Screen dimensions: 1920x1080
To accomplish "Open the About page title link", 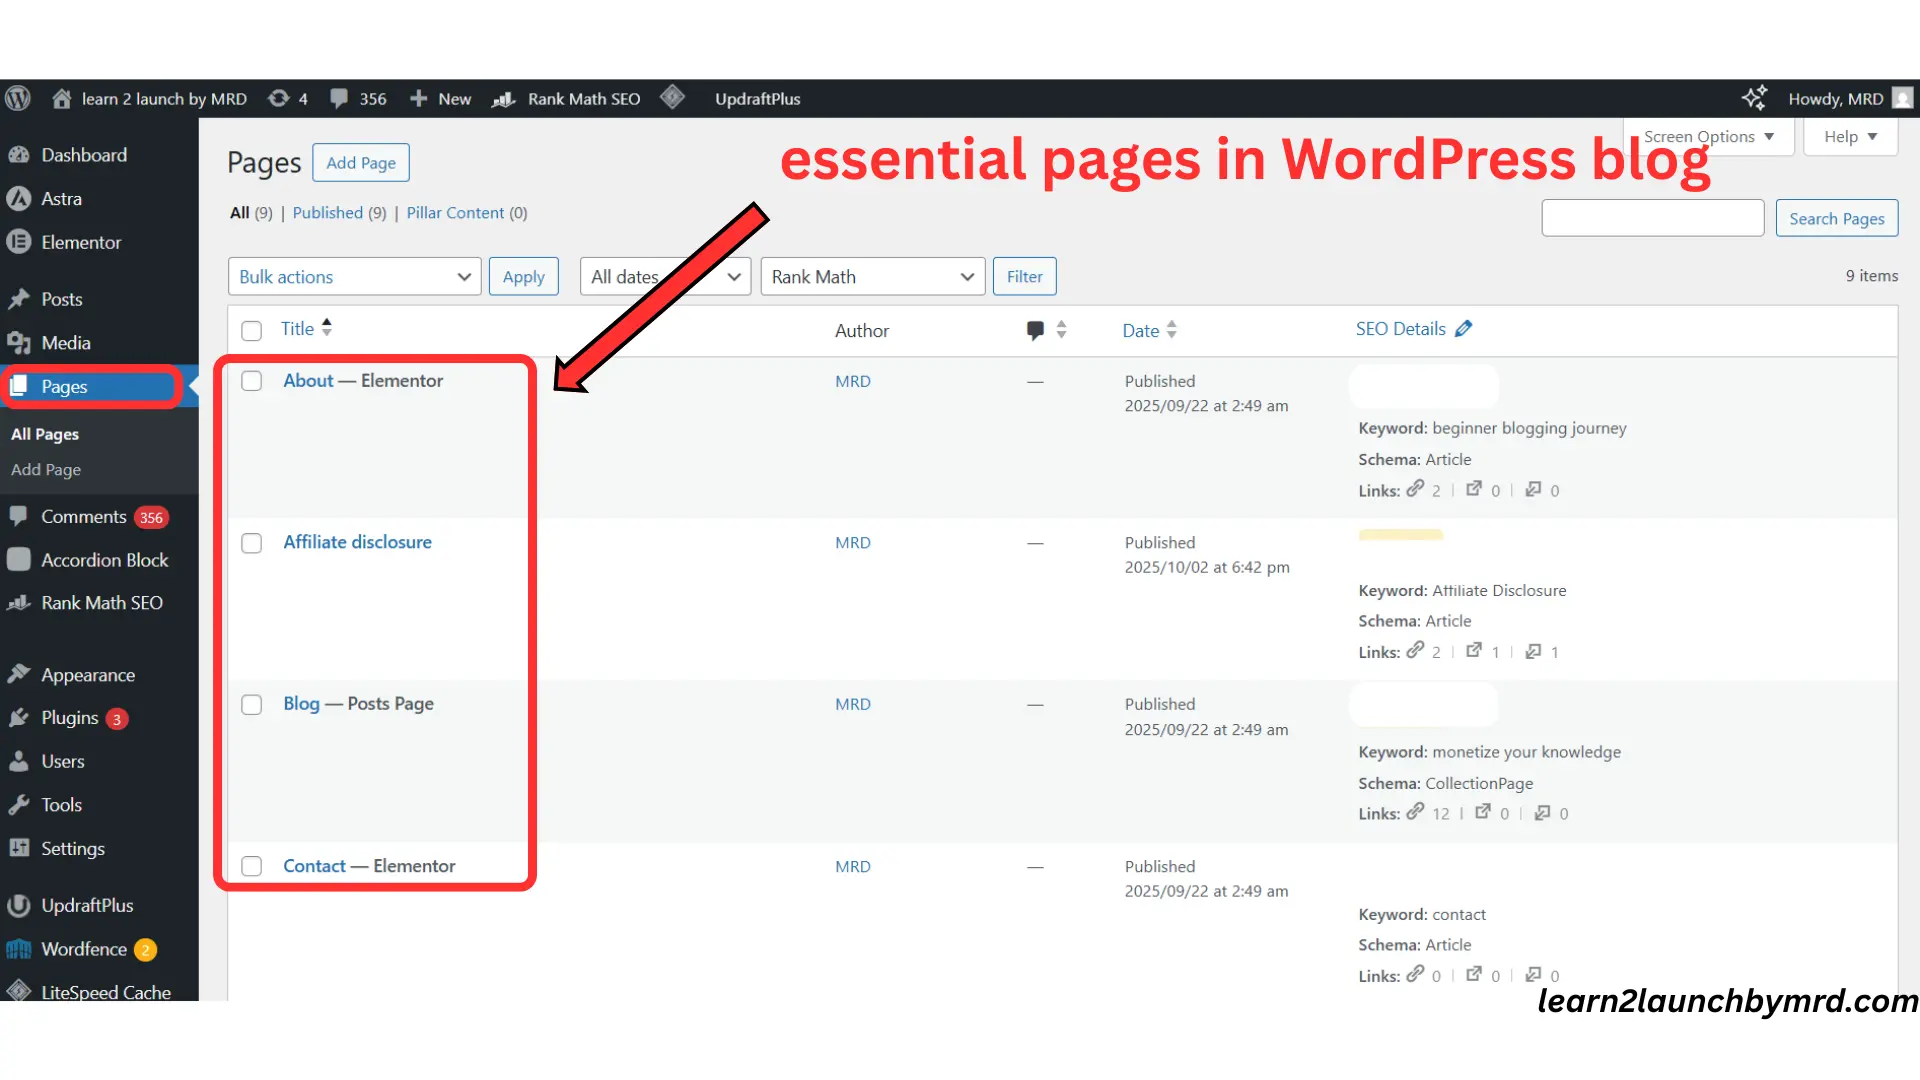I will pos(308,381).
